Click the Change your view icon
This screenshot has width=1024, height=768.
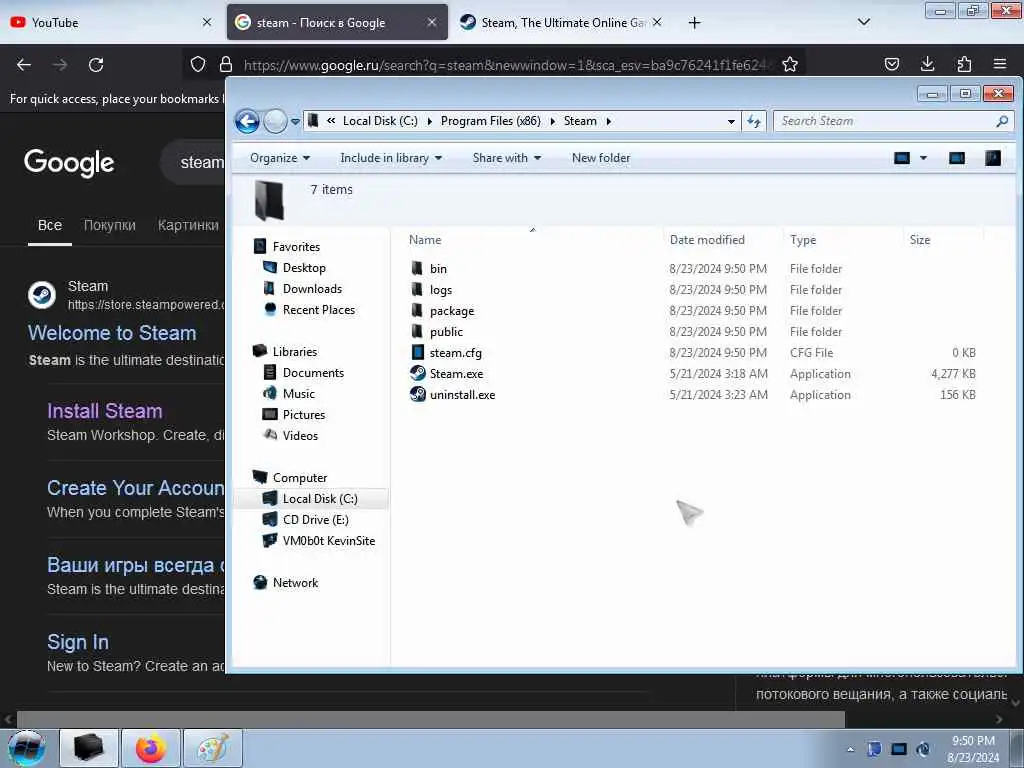point(902,158)
